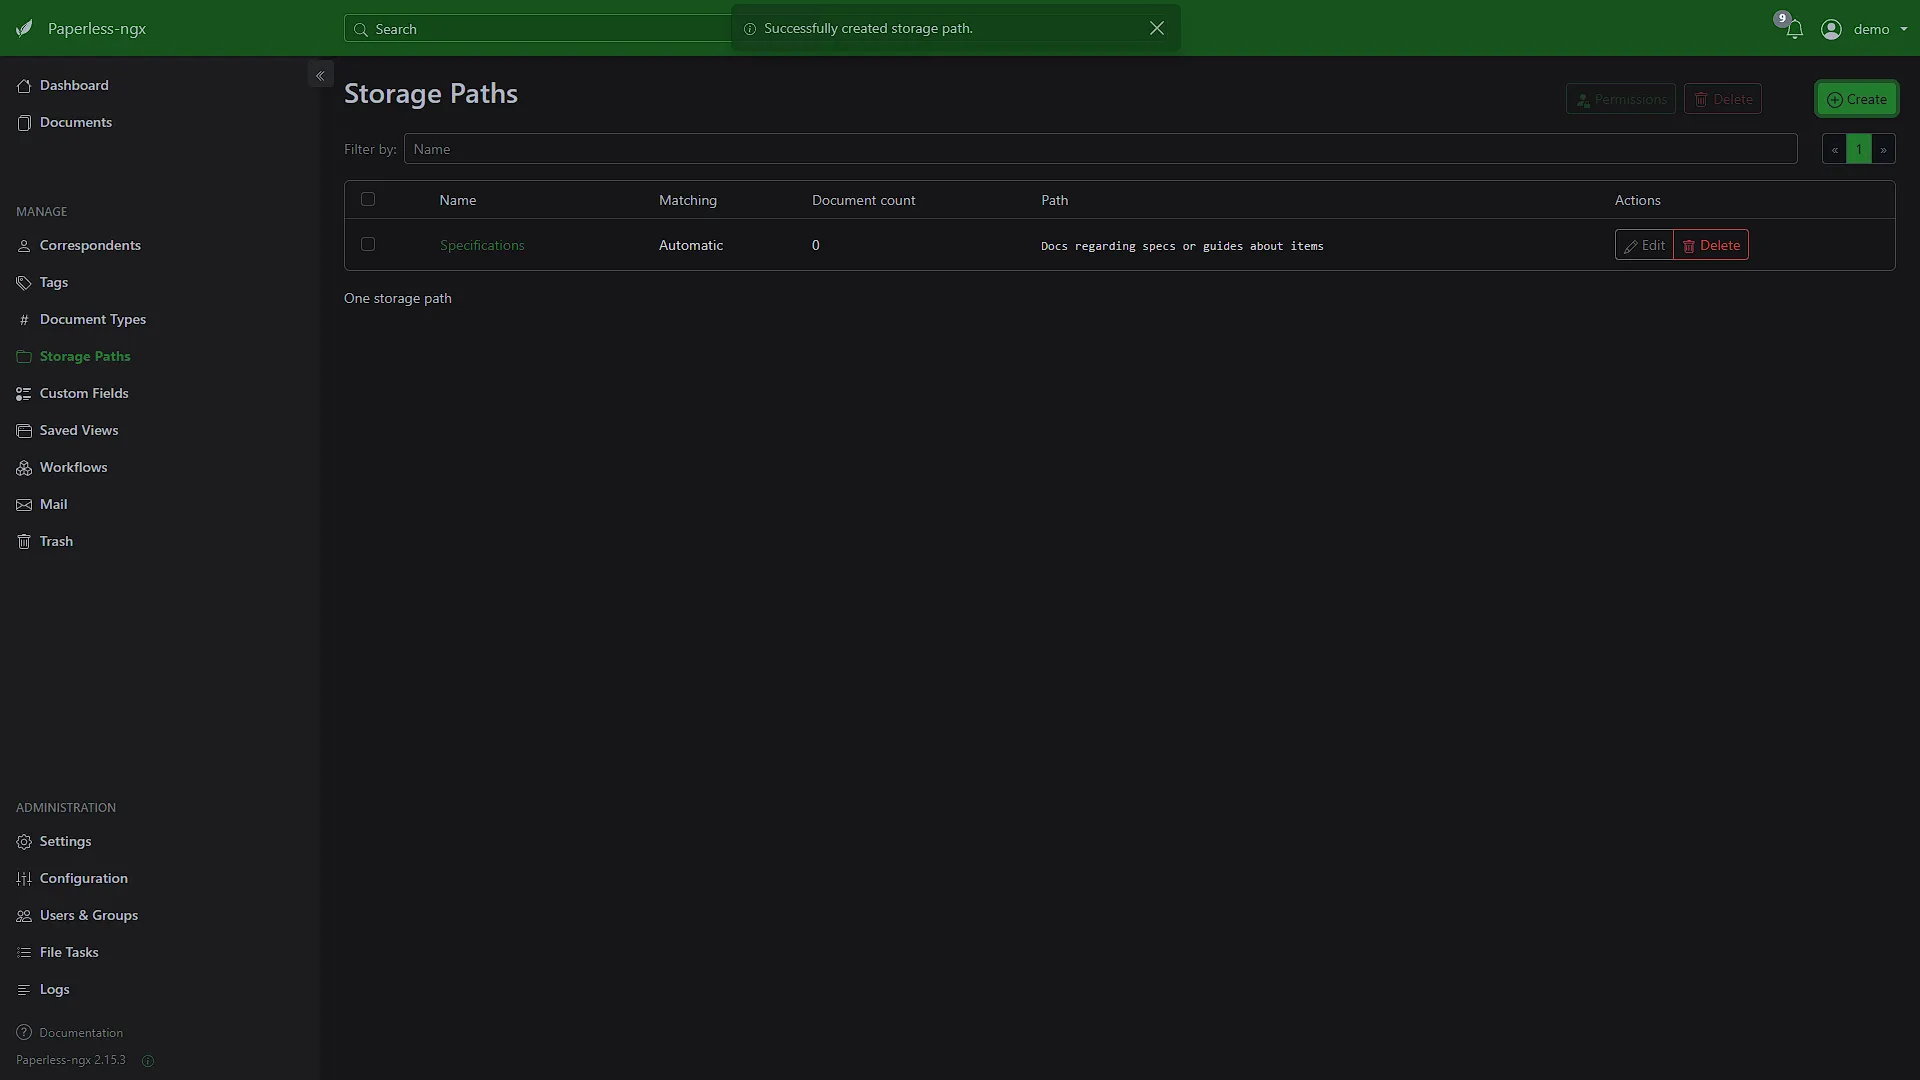Toggle the select-all checkbox in header

tap(368, 199)
